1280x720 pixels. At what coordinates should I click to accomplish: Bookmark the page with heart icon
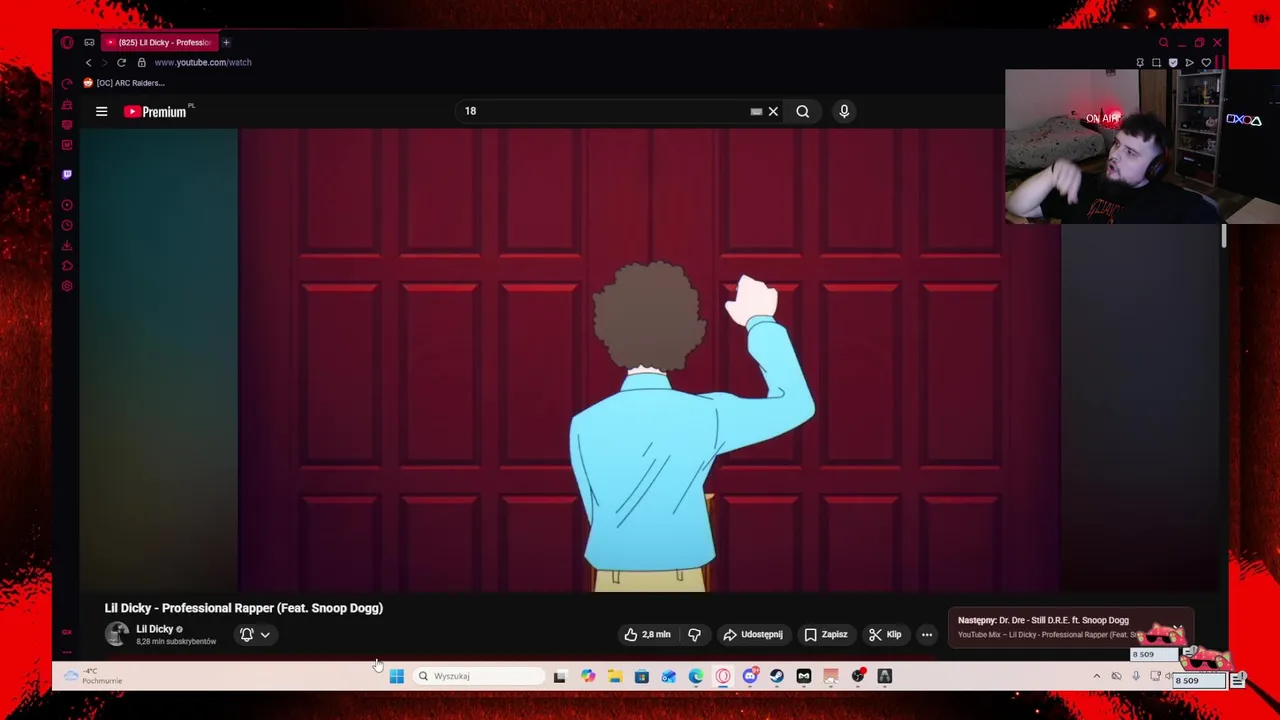(1206, 63)
